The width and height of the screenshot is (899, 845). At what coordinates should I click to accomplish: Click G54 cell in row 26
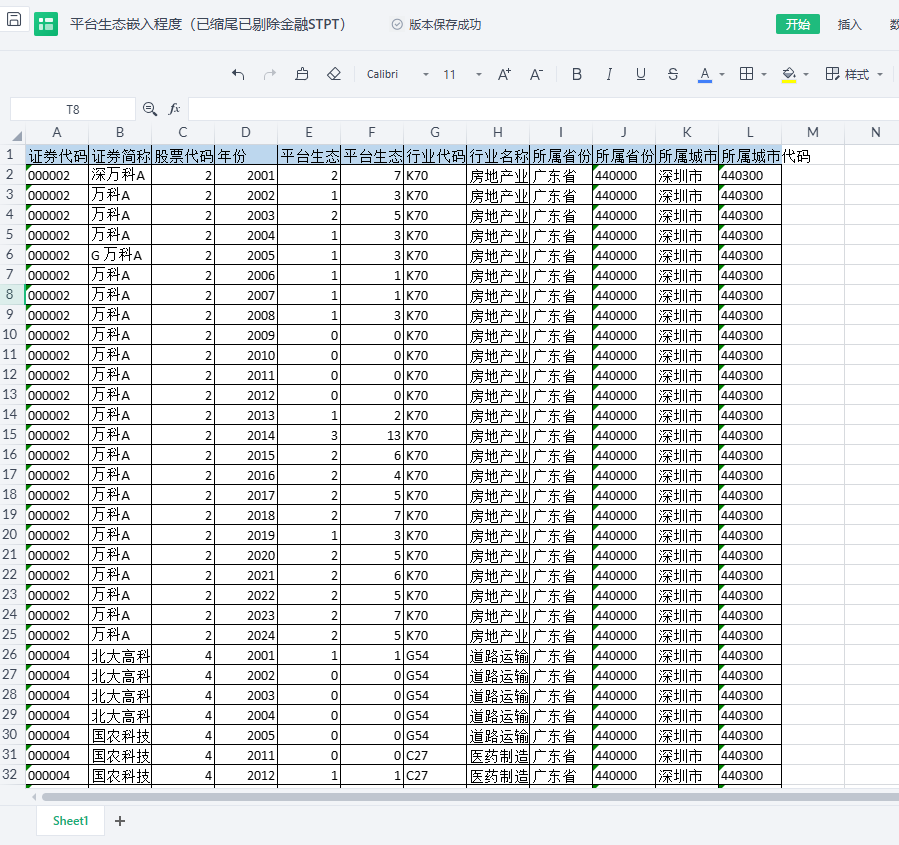pos(435,655)
